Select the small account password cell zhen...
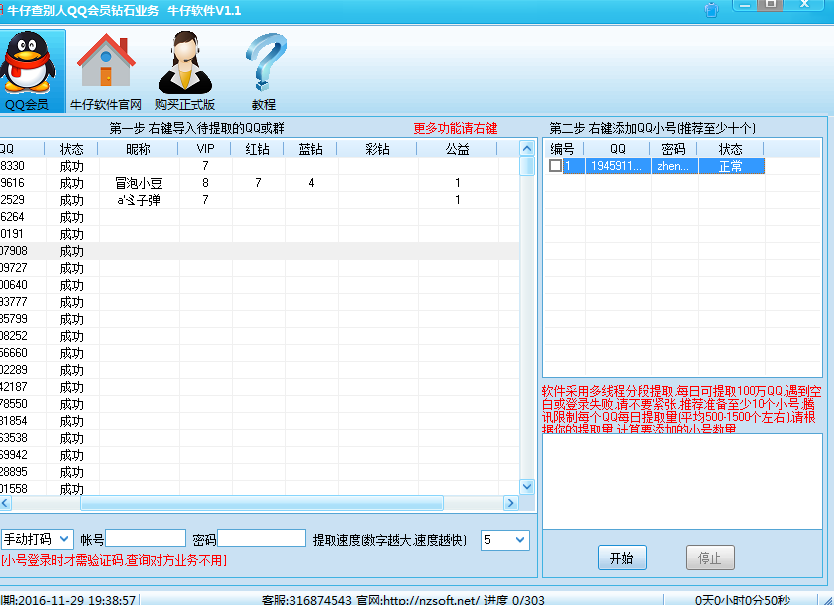The image size is (834, 605). (x=674, y=166)
